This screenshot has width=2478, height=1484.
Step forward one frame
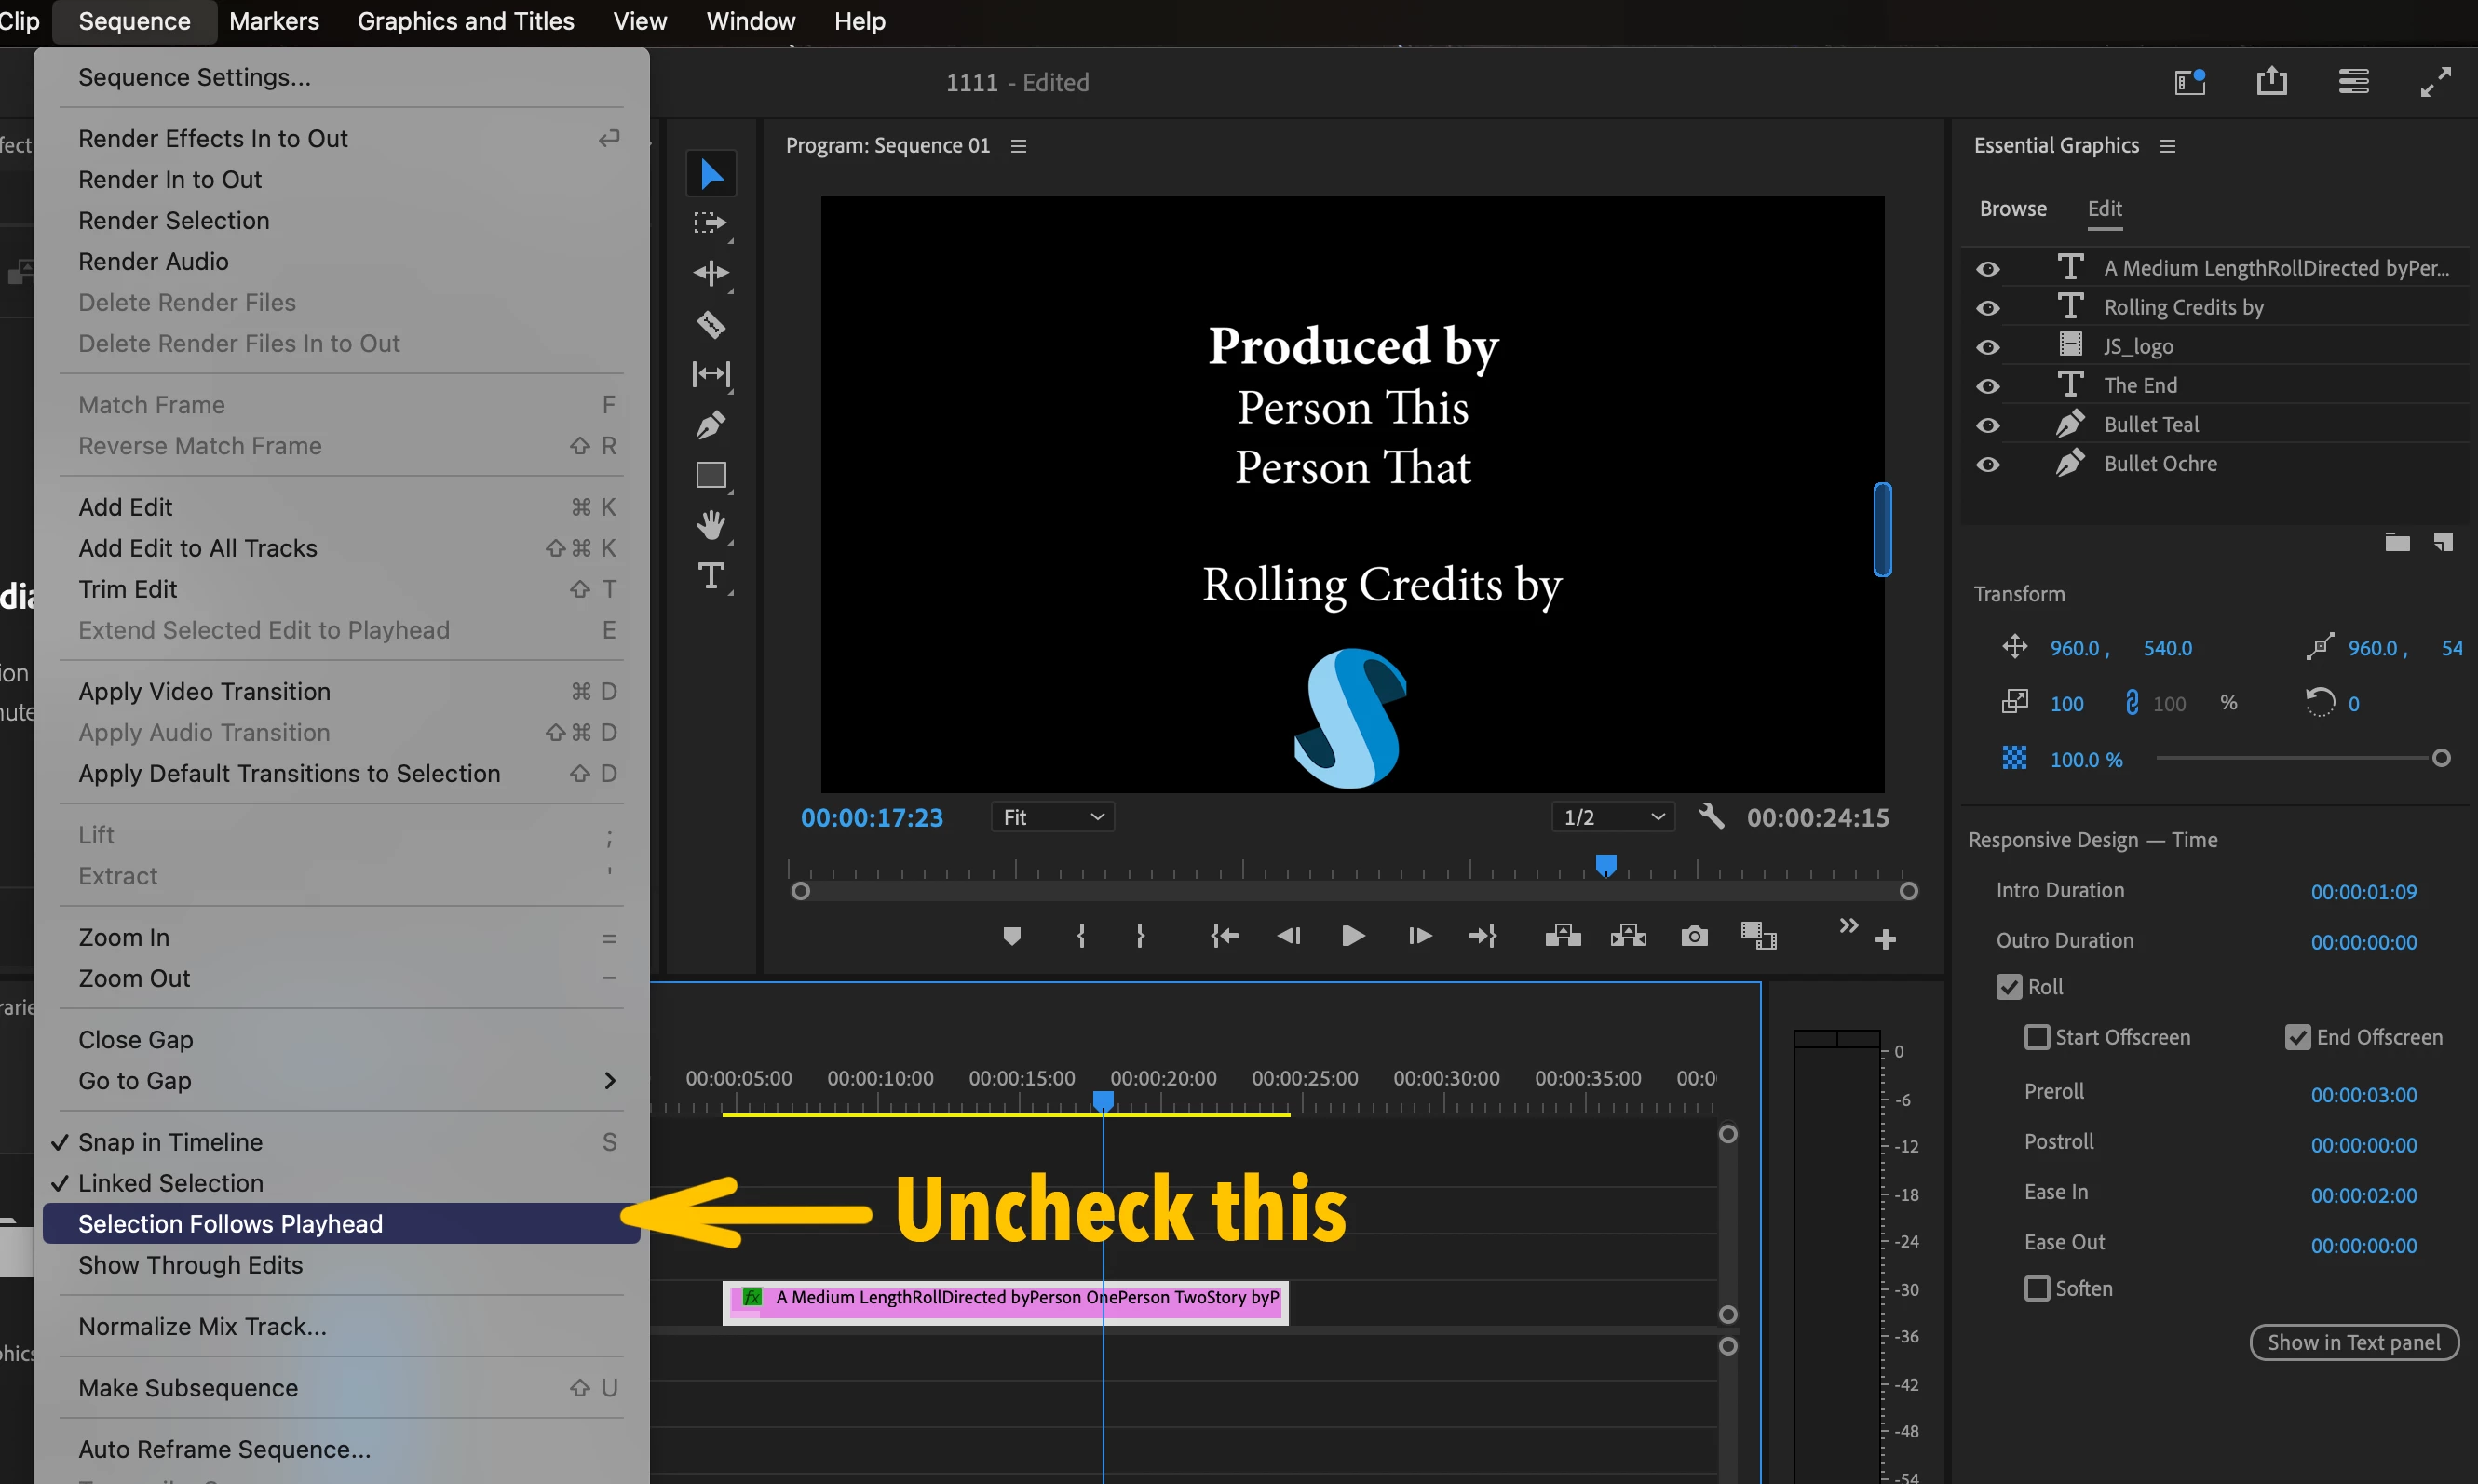1419,936
